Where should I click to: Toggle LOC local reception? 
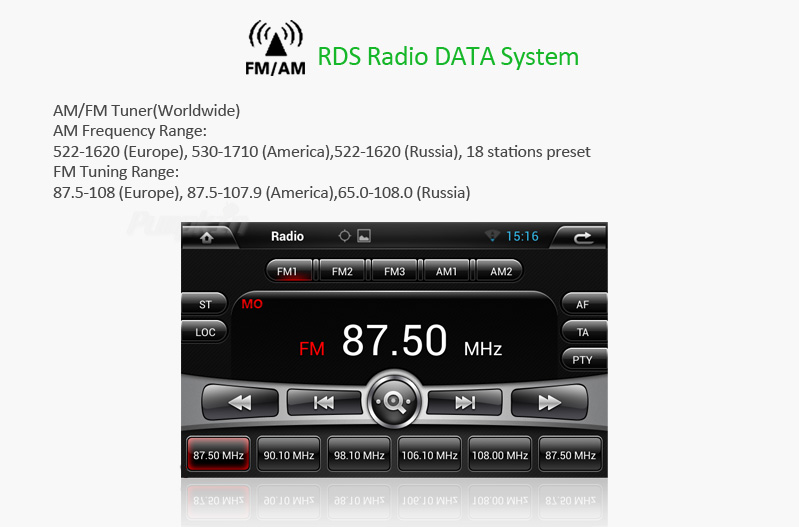coord(205,332)
